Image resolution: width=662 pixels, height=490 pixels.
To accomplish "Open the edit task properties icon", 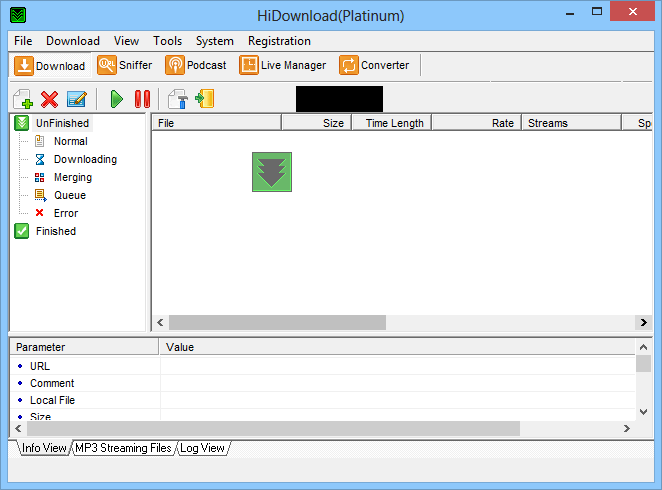I will (77, 99).
